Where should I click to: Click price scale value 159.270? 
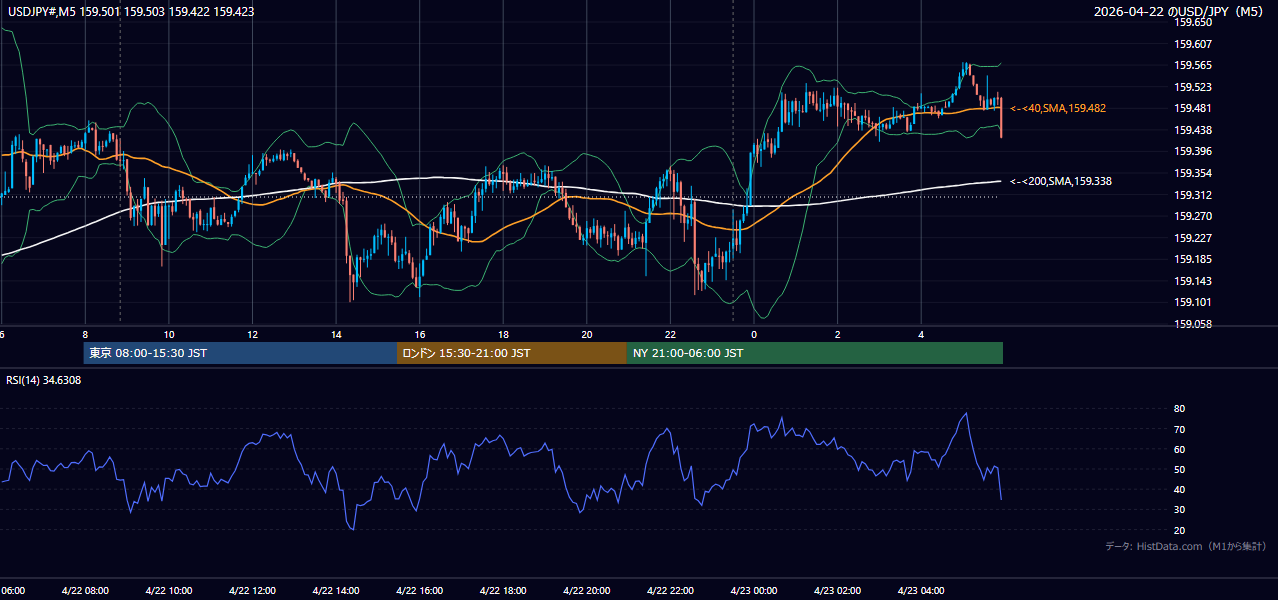click(1193, 216)
